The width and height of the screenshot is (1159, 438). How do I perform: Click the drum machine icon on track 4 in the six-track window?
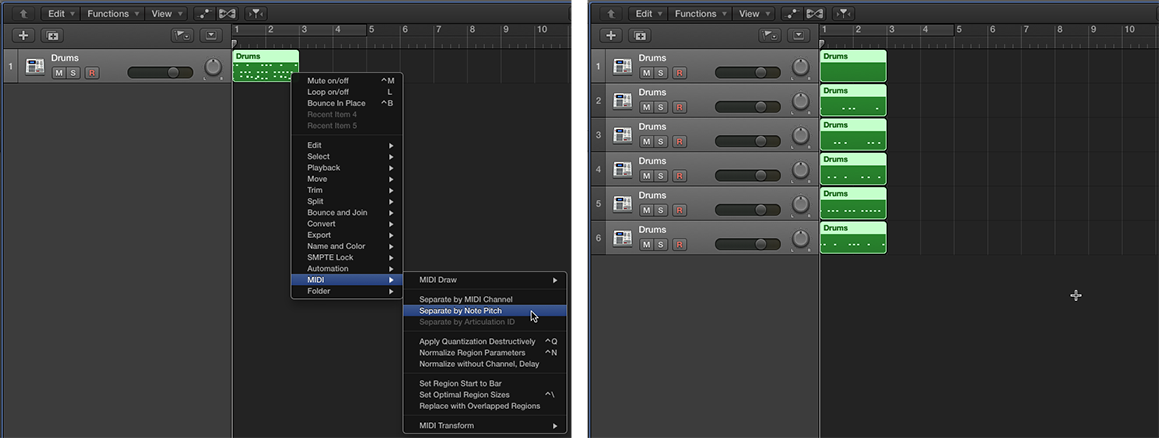(x=622, y=169)
